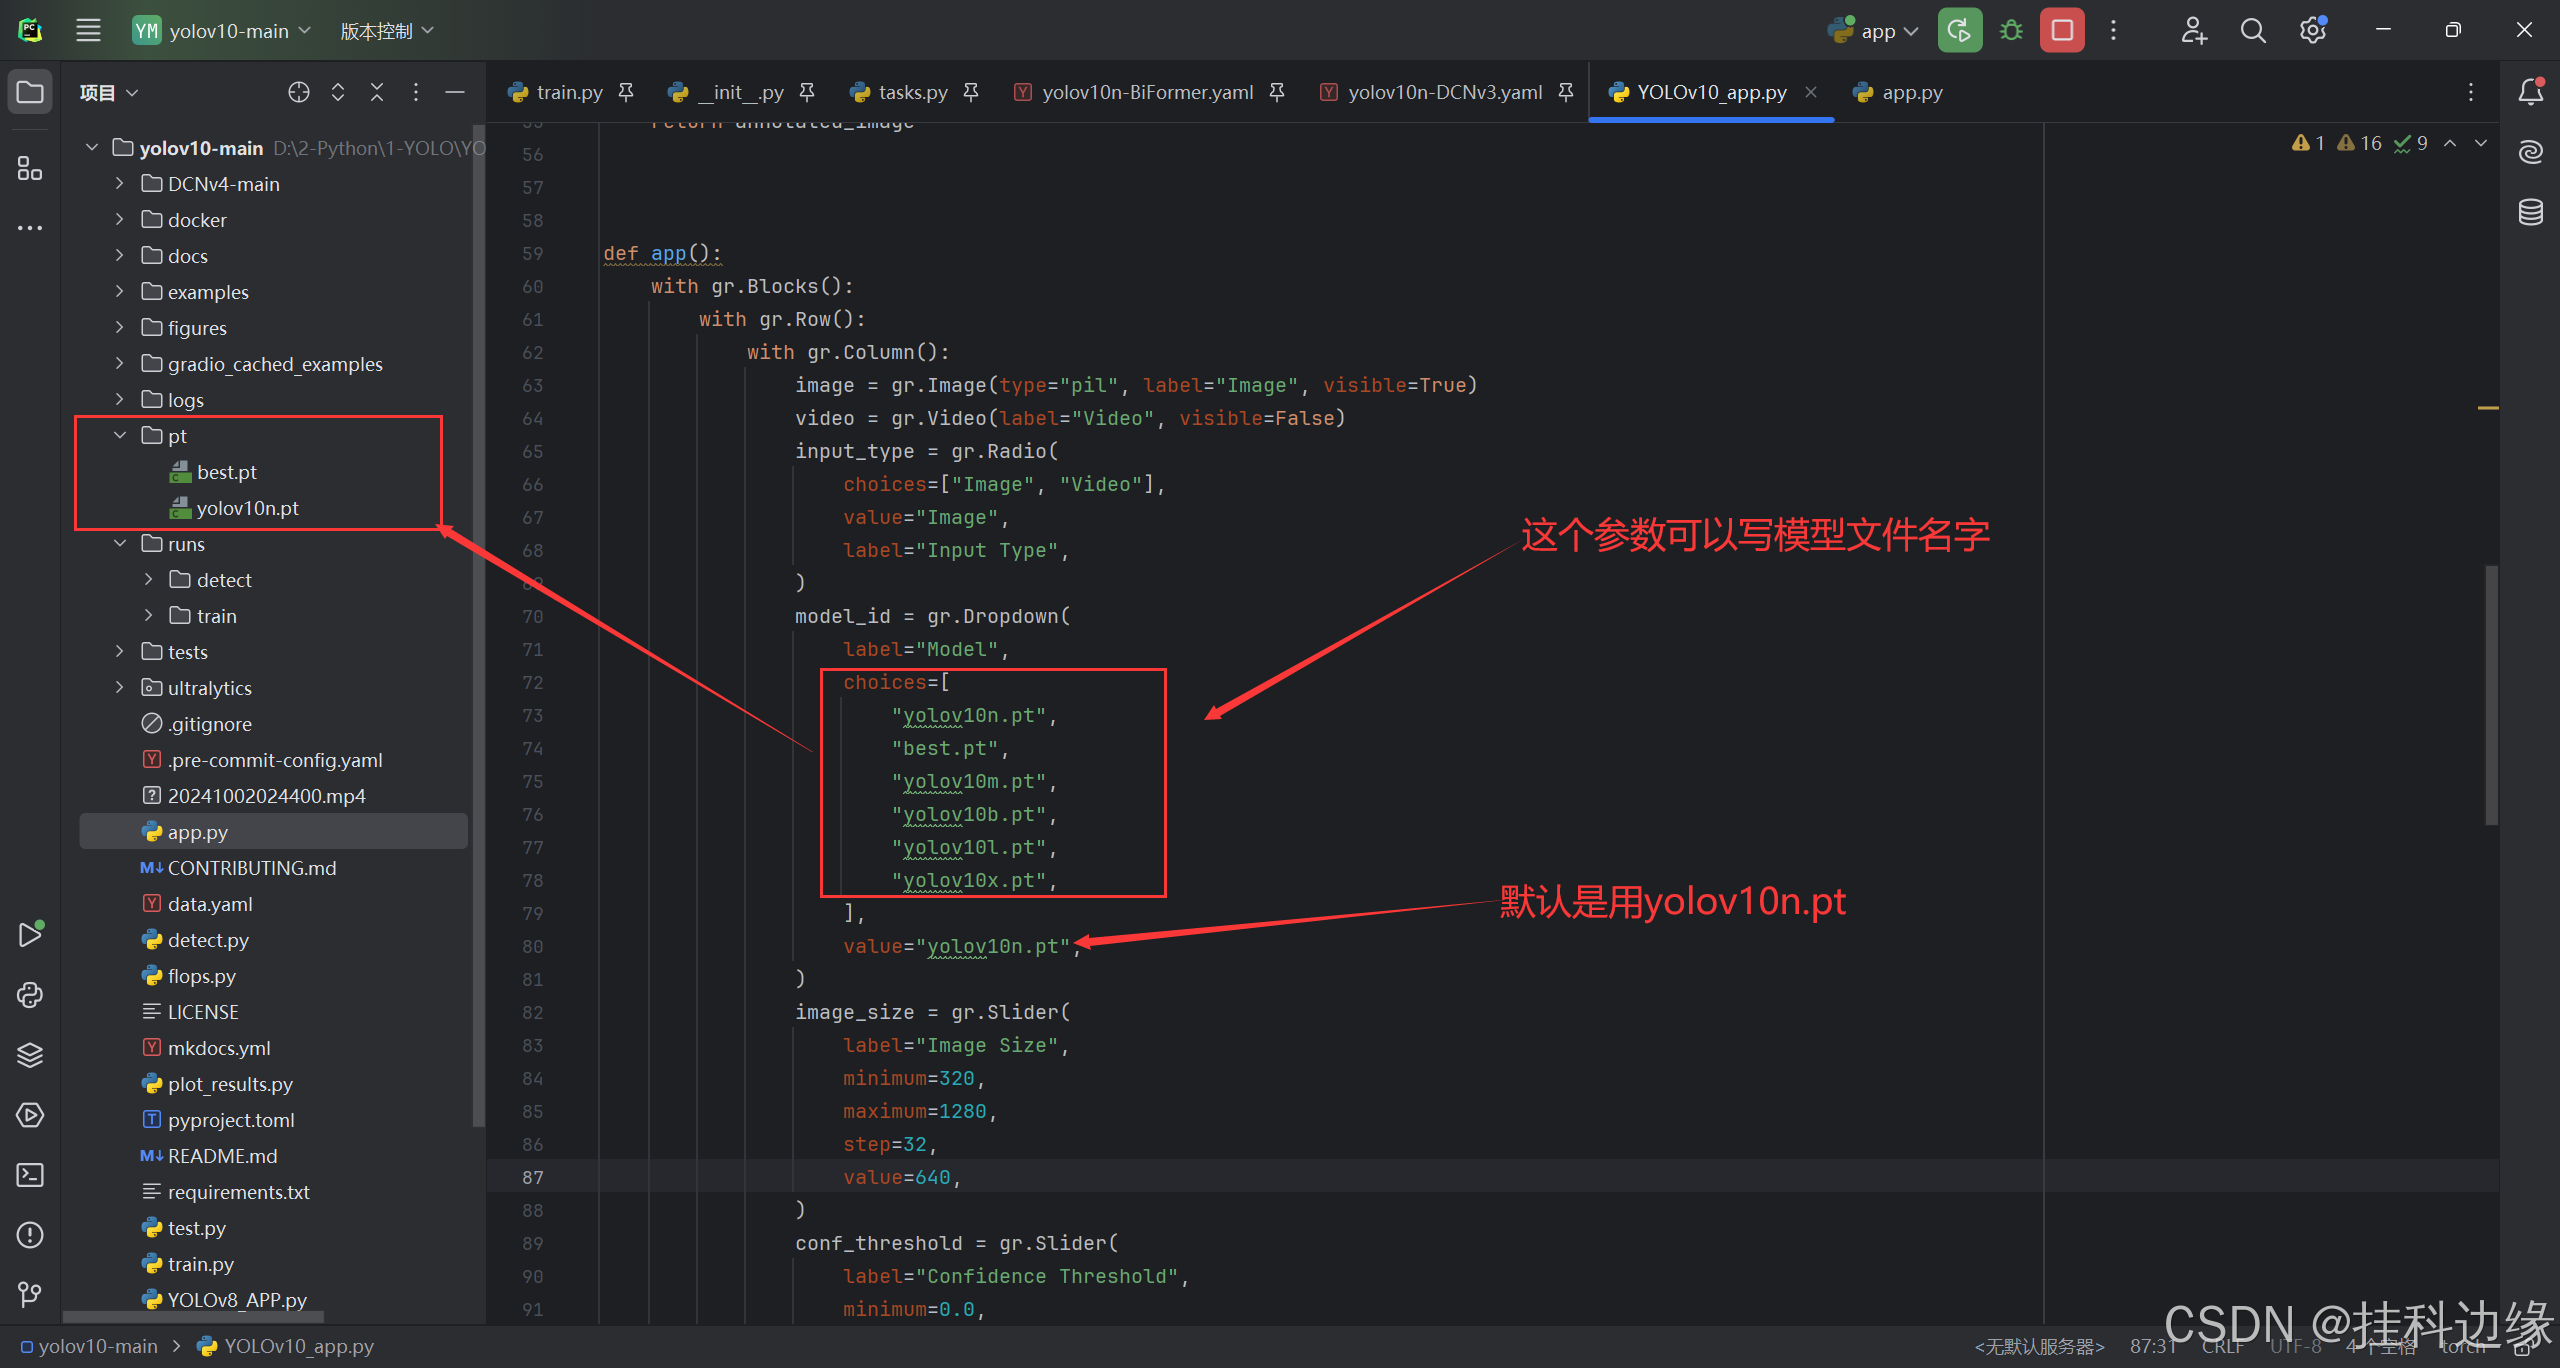The height and width of the screenshot is (1368, 2560).
Task: Open the Notifications bell icon
Action: [2531, 92]
